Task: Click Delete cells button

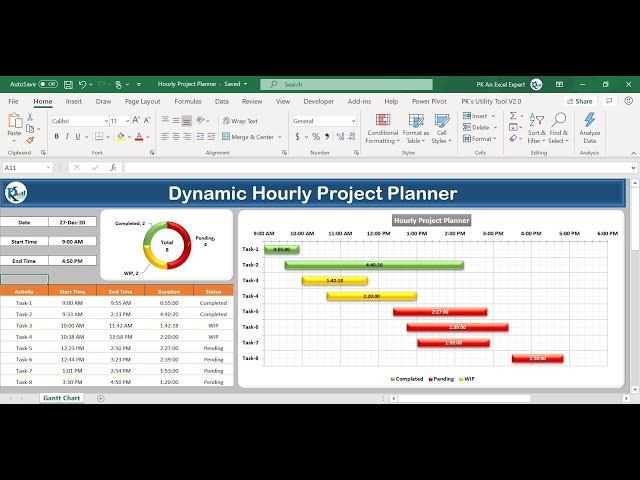Action: pos(480,127)
